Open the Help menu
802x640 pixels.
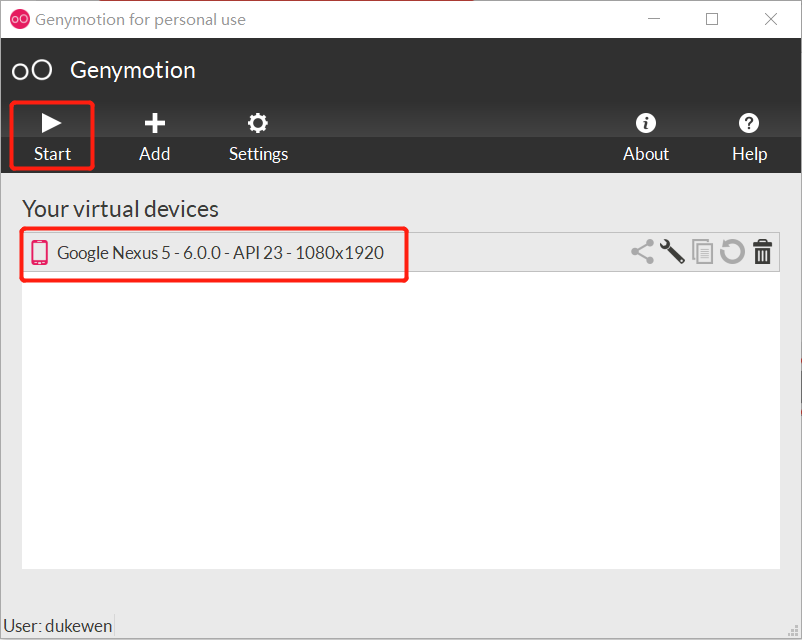749,137
